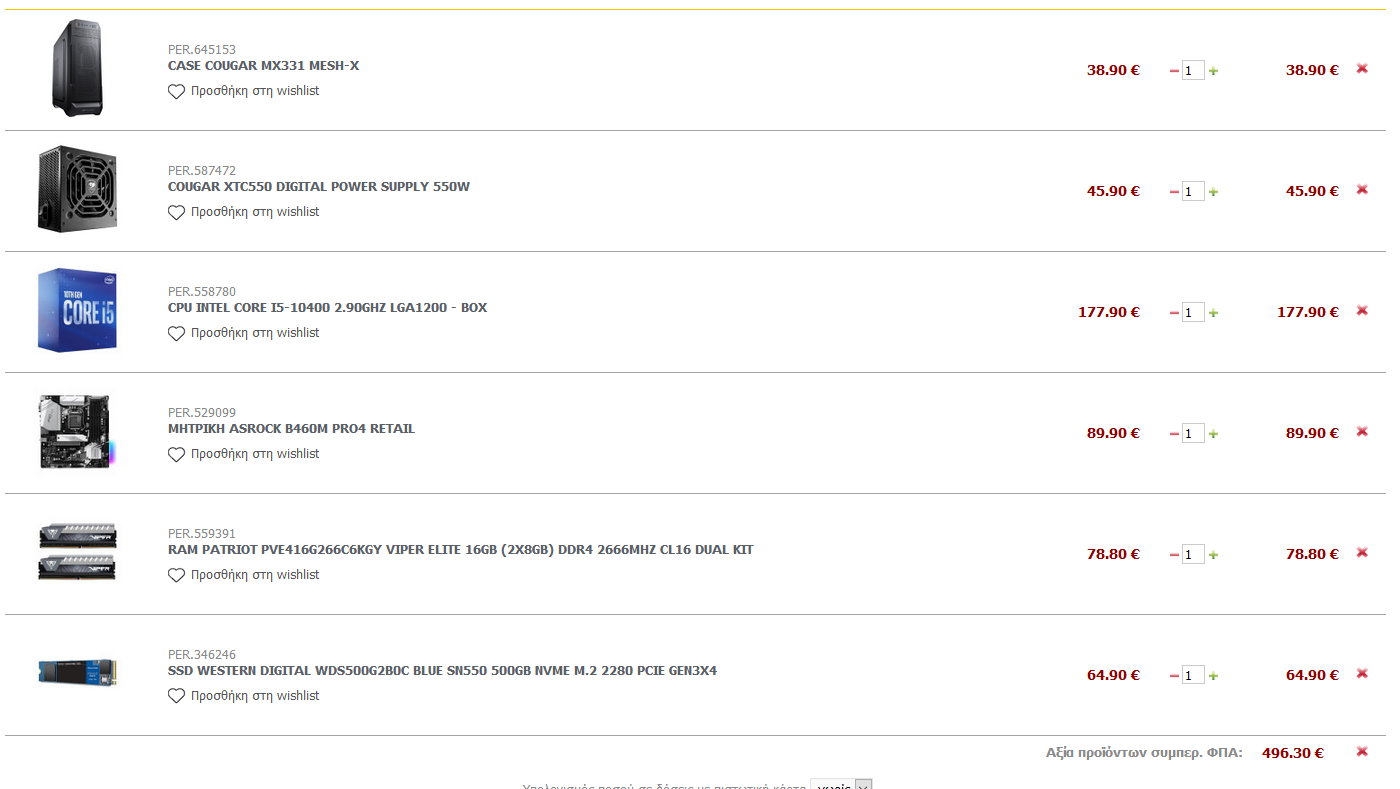Viewport: 1400px width, 789px height.
Task: Add Intel Core i5-10400 to wishlist
Action: [x=244, y=333]
